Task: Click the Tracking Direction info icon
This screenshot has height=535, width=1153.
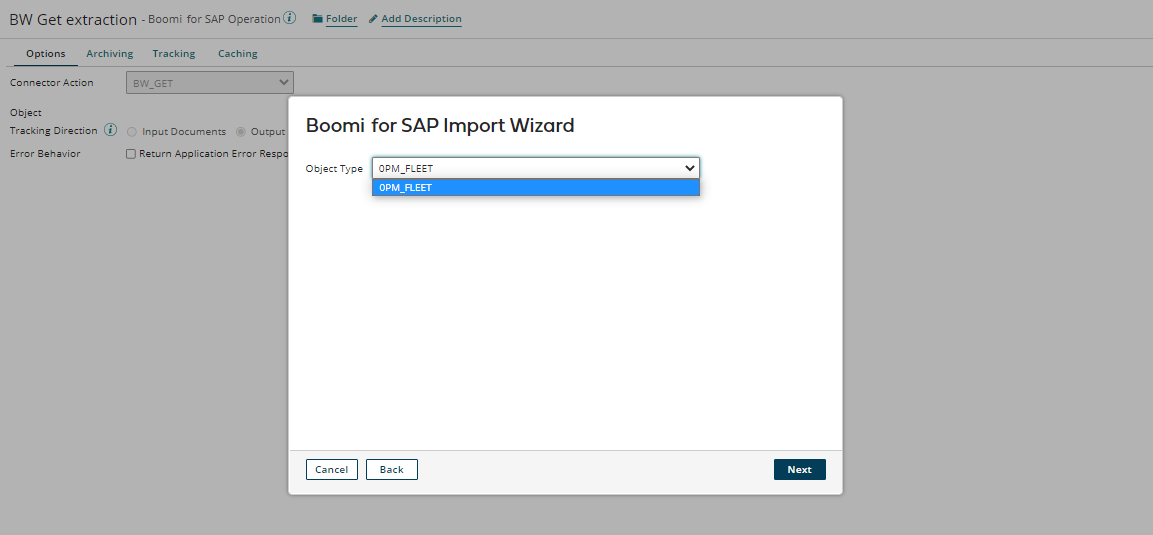Action: (111, 131)
